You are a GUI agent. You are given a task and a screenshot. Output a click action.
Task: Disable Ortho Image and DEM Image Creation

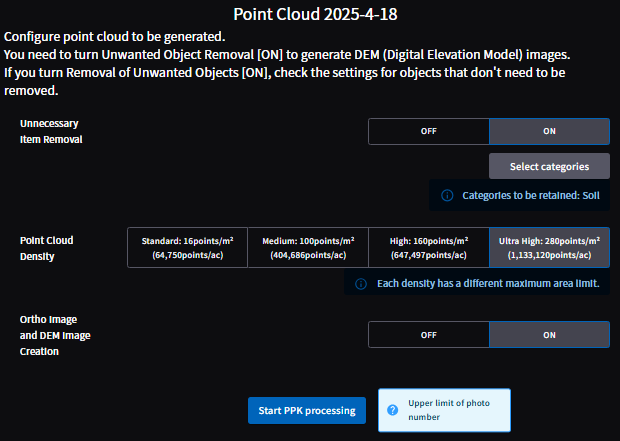tap(429, 335)
